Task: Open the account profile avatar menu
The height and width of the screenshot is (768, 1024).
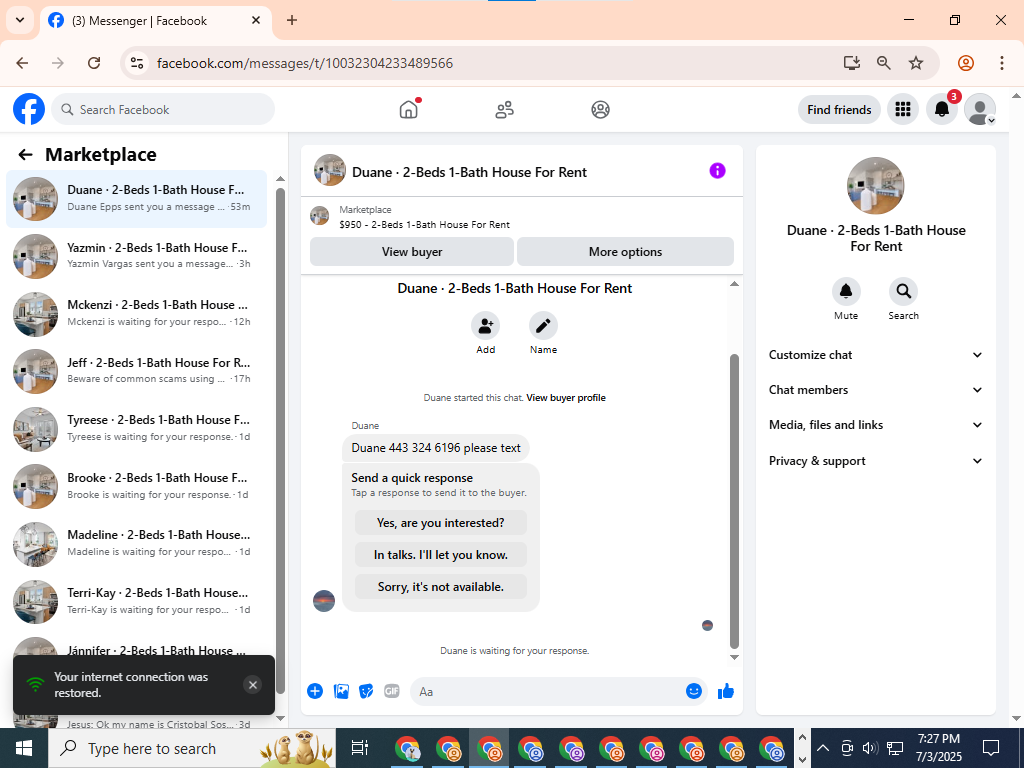Action: 980,109
